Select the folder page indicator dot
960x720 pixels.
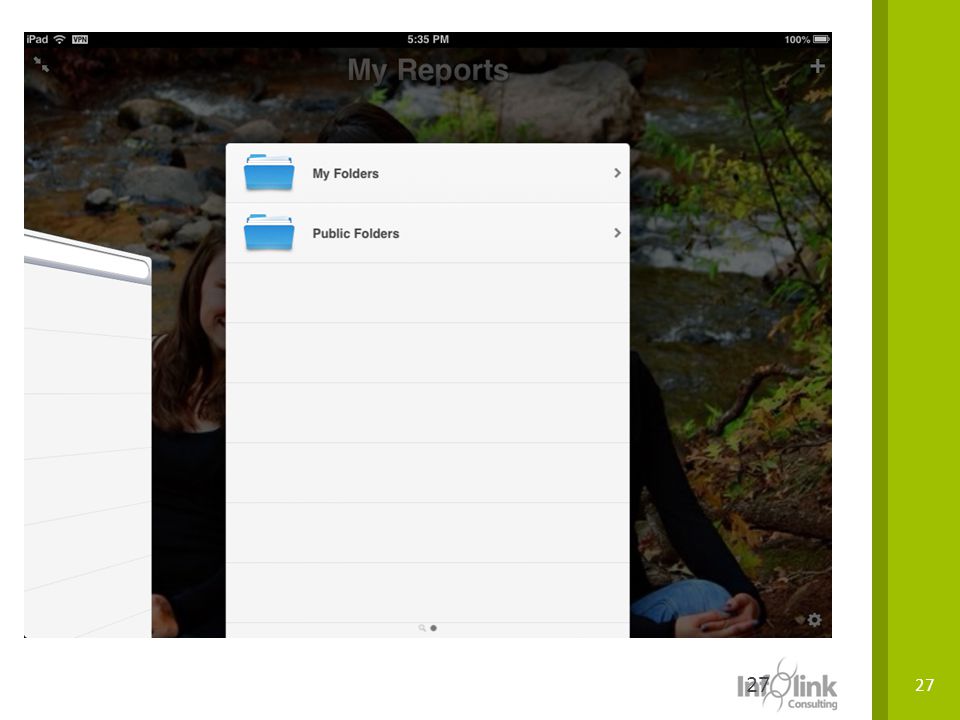[433, 628]
